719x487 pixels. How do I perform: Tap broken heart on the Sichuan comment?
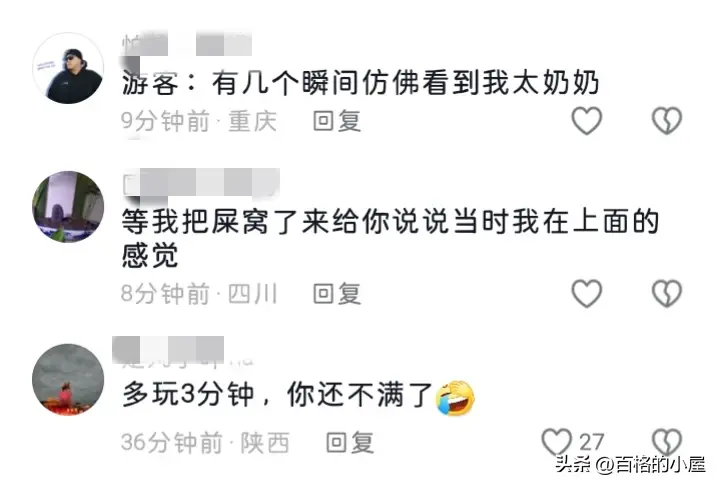click(667, 293)
